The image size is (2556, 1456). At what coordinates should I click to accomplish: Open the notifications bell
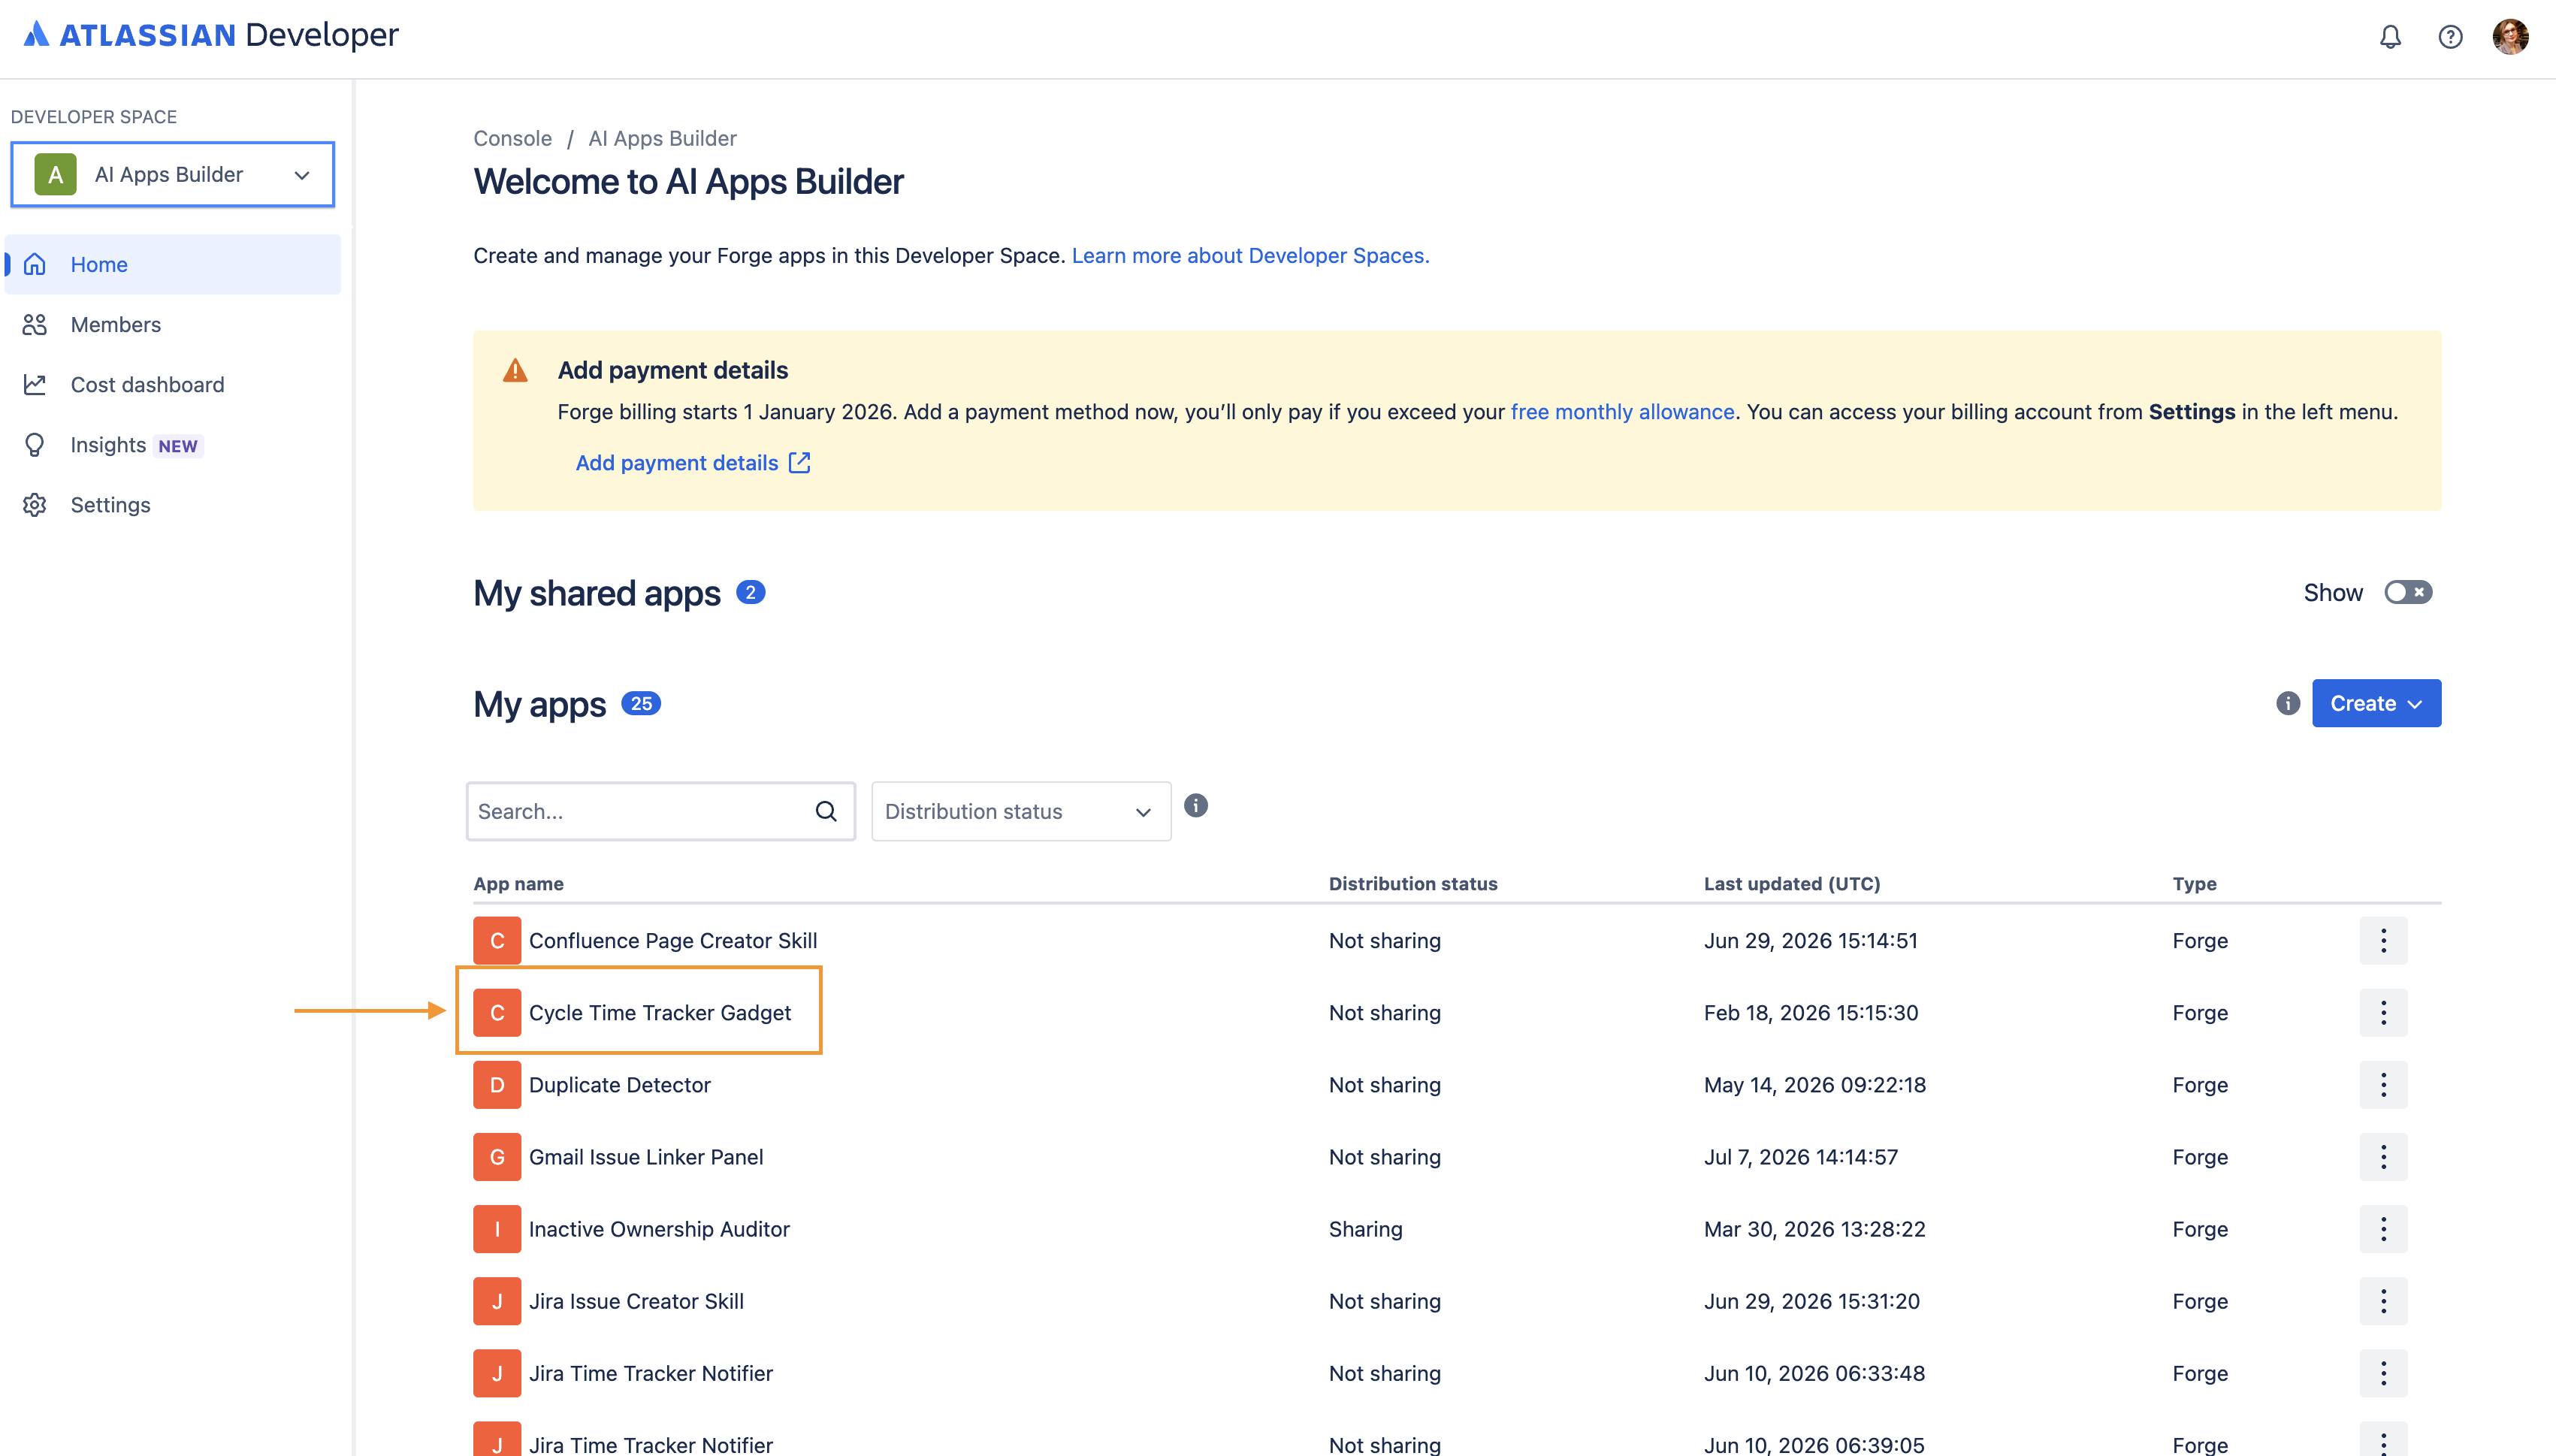2390,37
